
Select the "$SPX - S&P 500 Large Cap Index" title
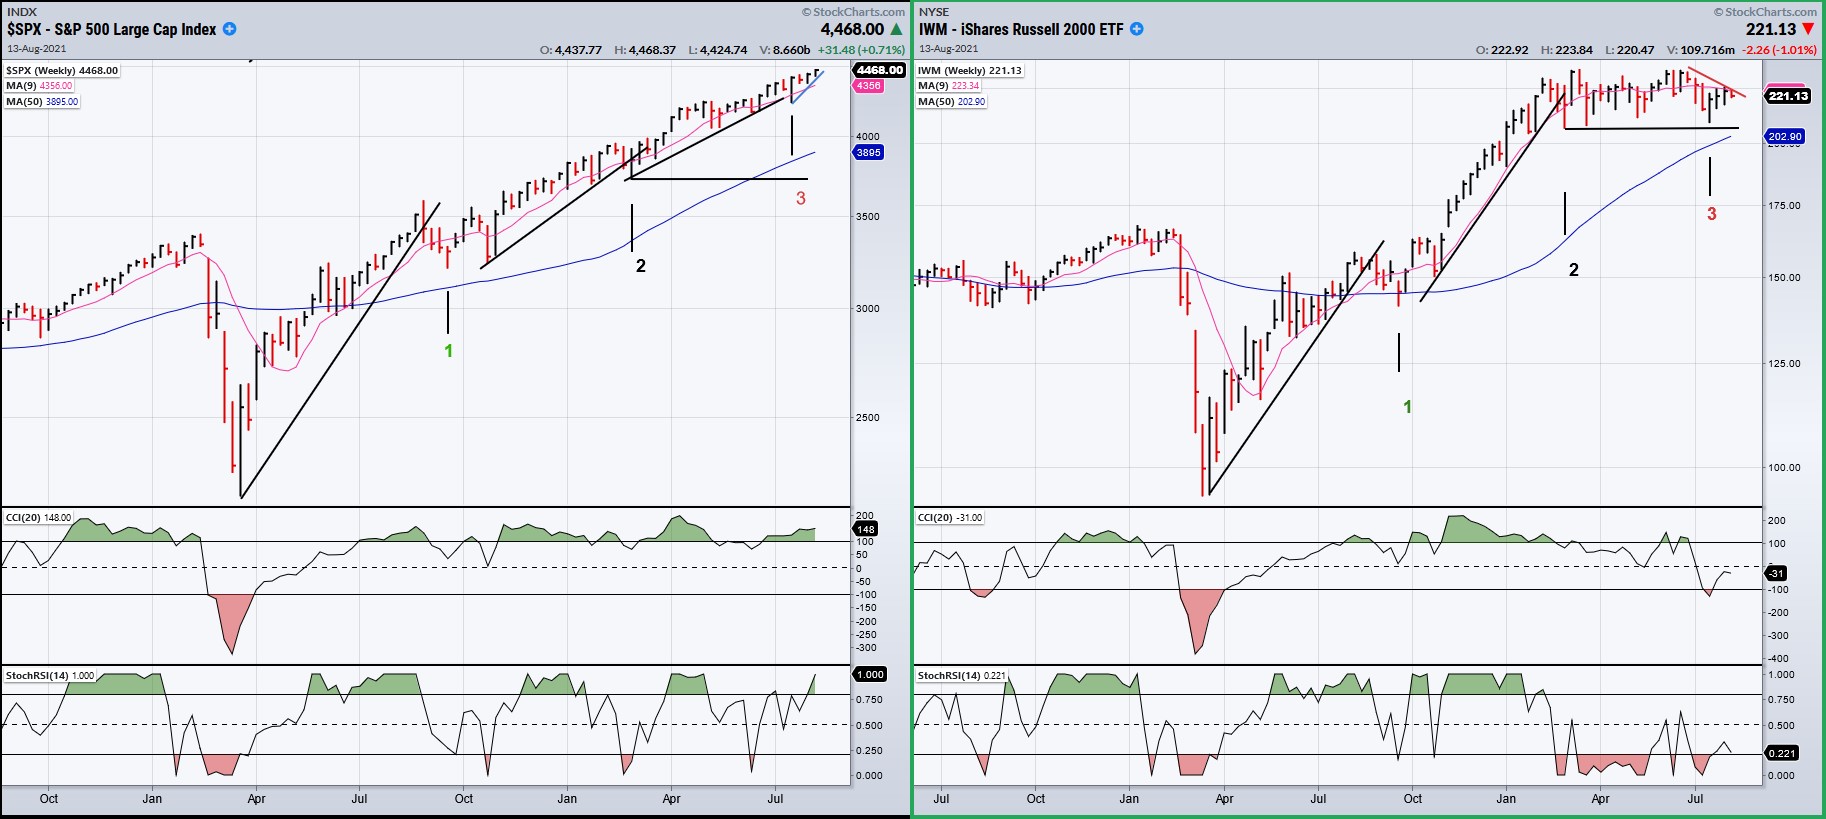tap(111, 29)
